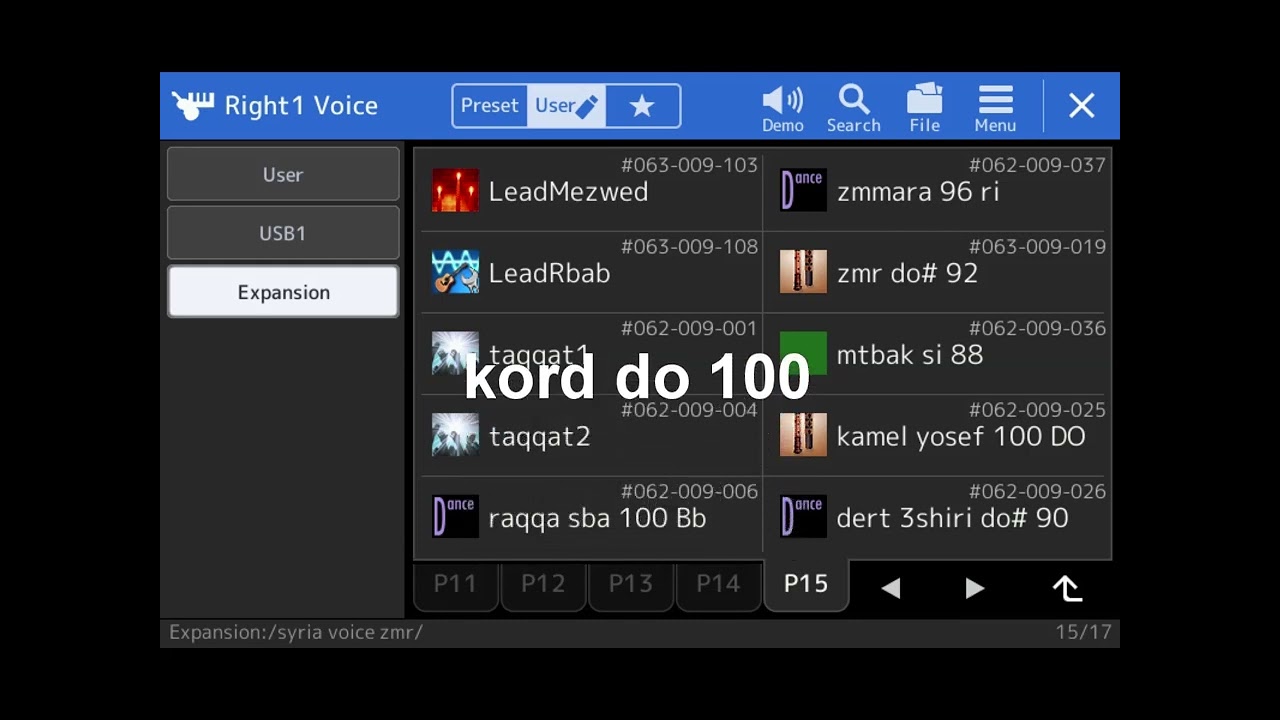Choose the kamel yosef 100 DO voice
1280x720 pixels.
[960, 437]
